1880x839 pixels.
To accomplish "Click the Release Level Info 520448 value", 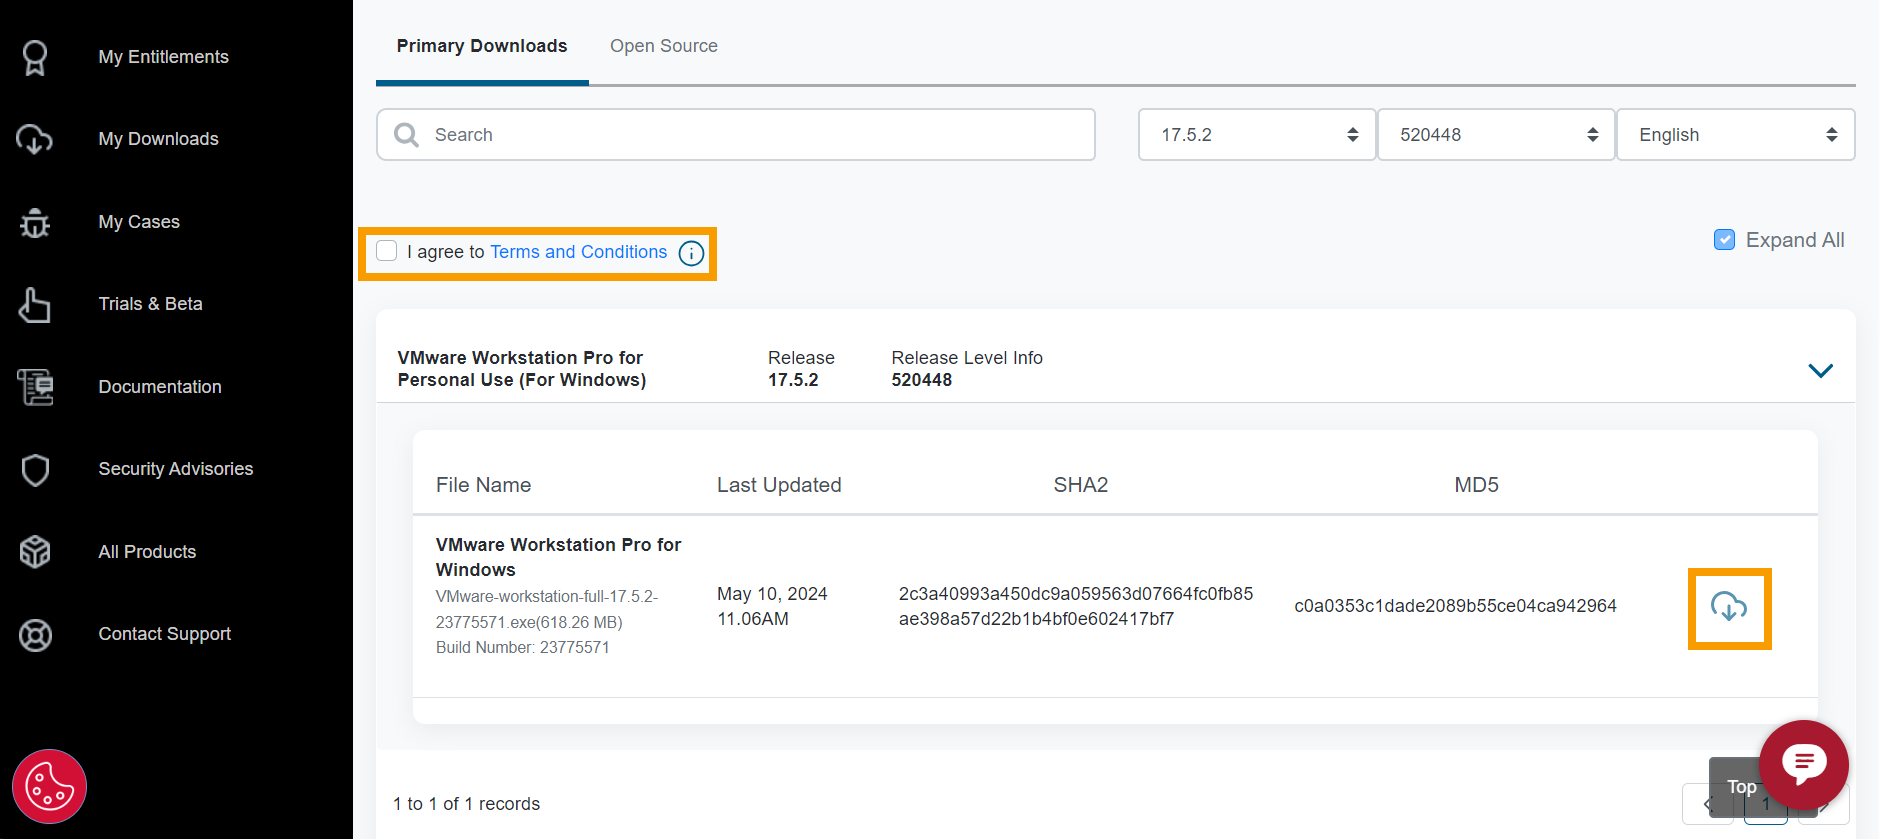I will tap(921, 380).
